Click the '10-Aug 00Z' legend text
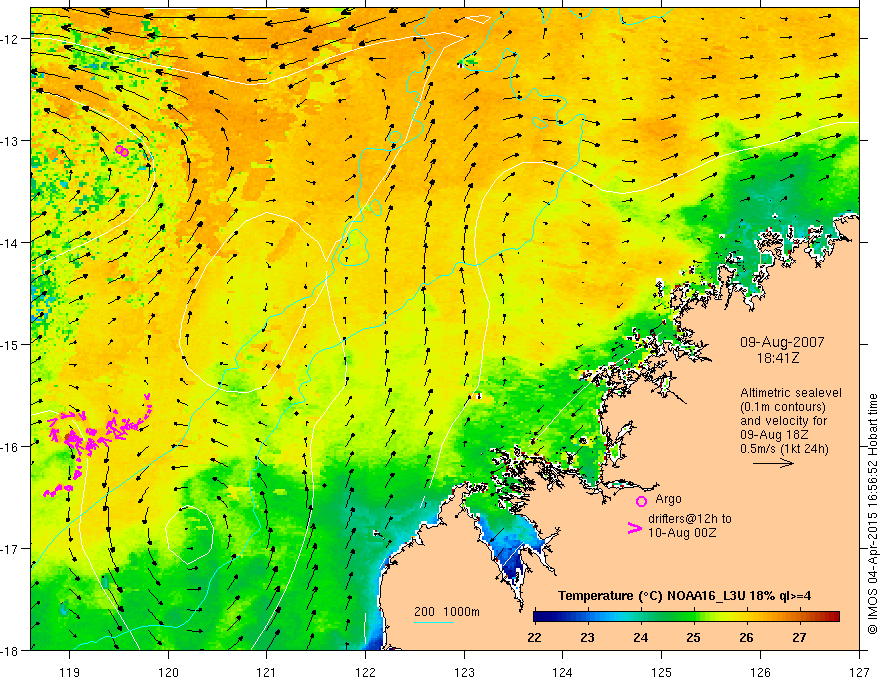The width and height of the screenshot is (880, 680). pyautogui.click(x=682, y=533)
